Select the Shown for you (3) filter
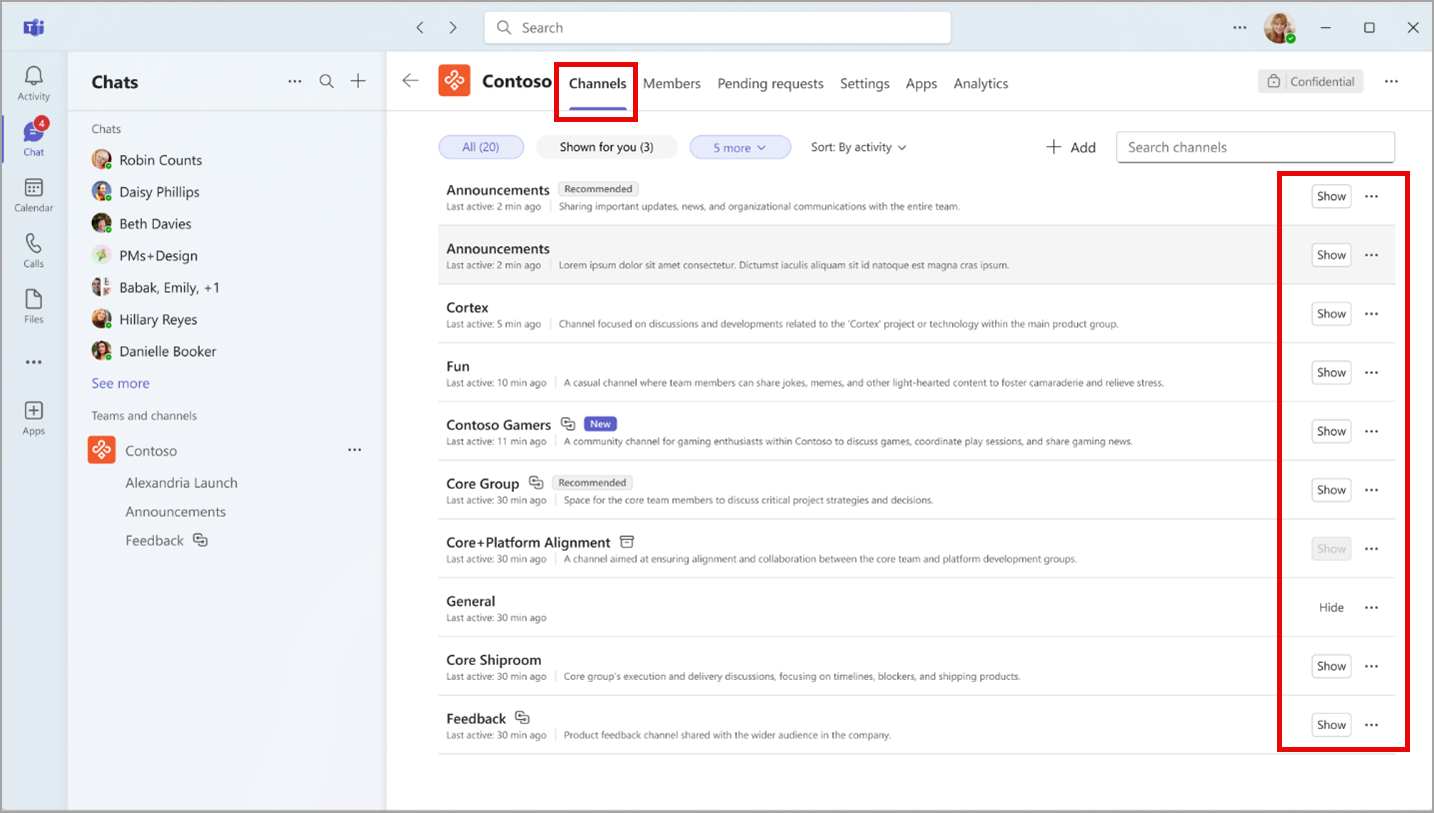Image resolution: width=1434 pixels, height=813 pixels. coord(606,147)
